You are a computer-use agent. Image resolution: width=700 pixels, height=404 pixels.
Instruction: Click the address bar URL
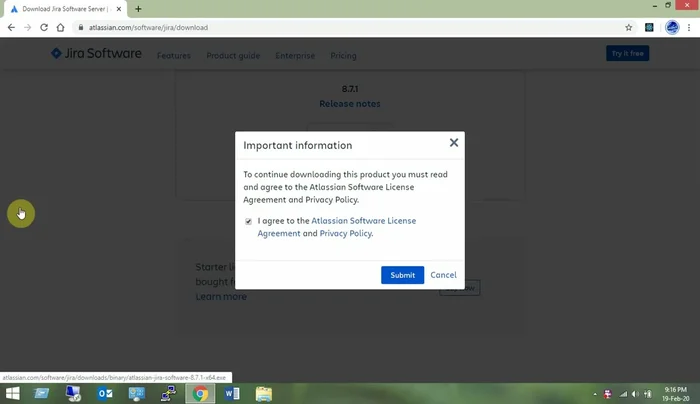tap(148, 27)
